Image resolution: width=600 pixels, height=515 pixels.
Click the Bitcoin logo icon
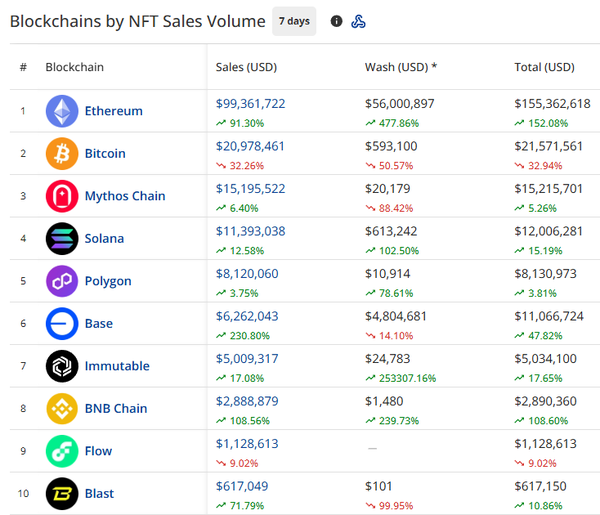(x=62, y=153)
